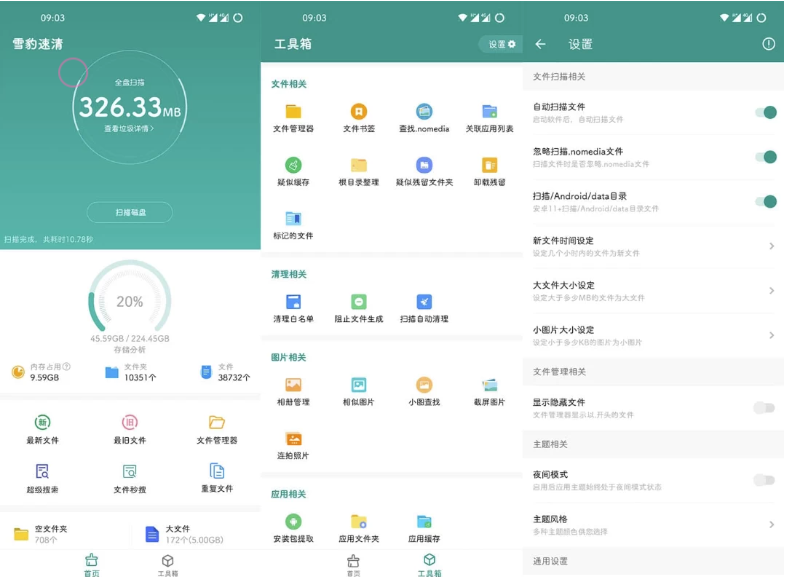Open 卸载残留 cleanup tool

[489, 171]
